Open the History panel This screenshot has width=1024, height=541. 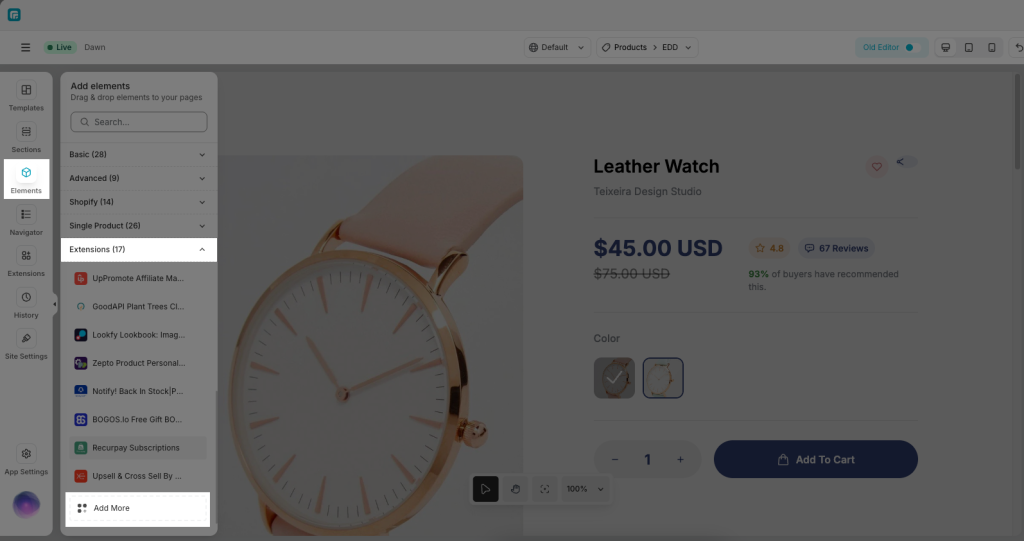26,304
